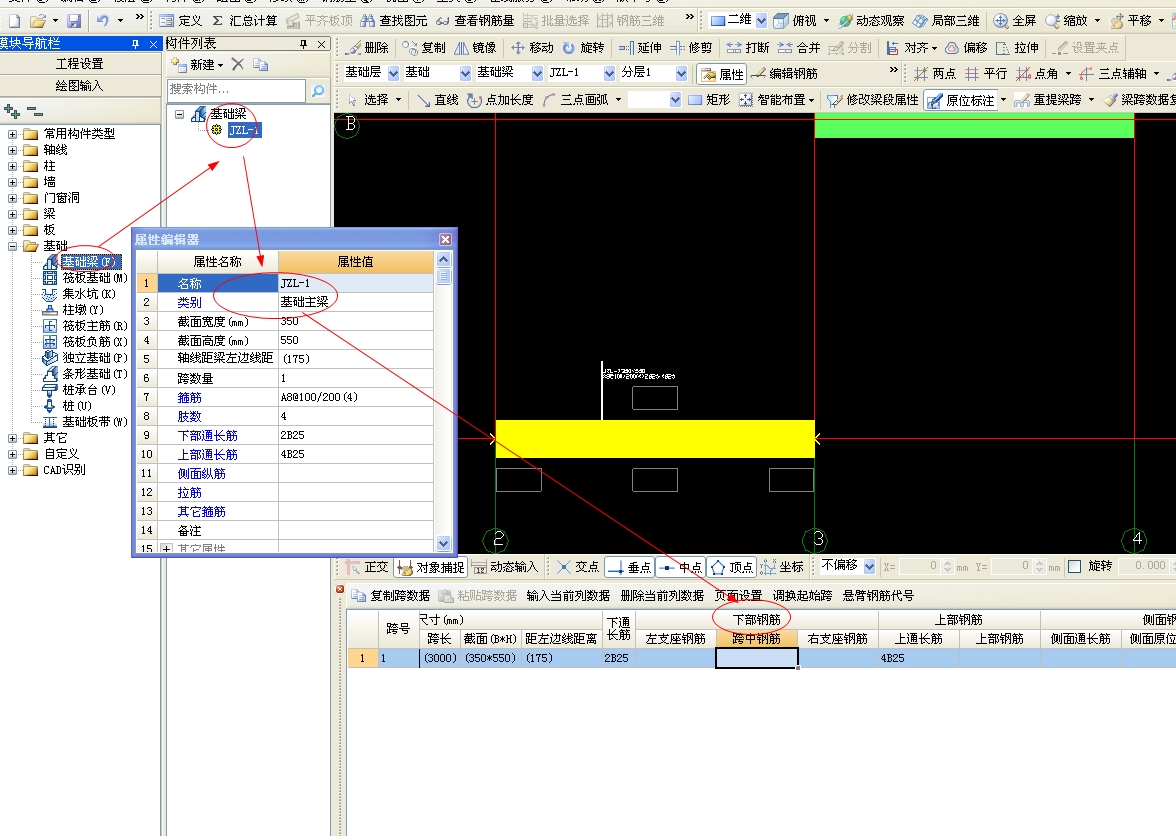Viewport: 1176px width, 836px height.
Task: Click the Save disk icon
Action: click(74, 20)
